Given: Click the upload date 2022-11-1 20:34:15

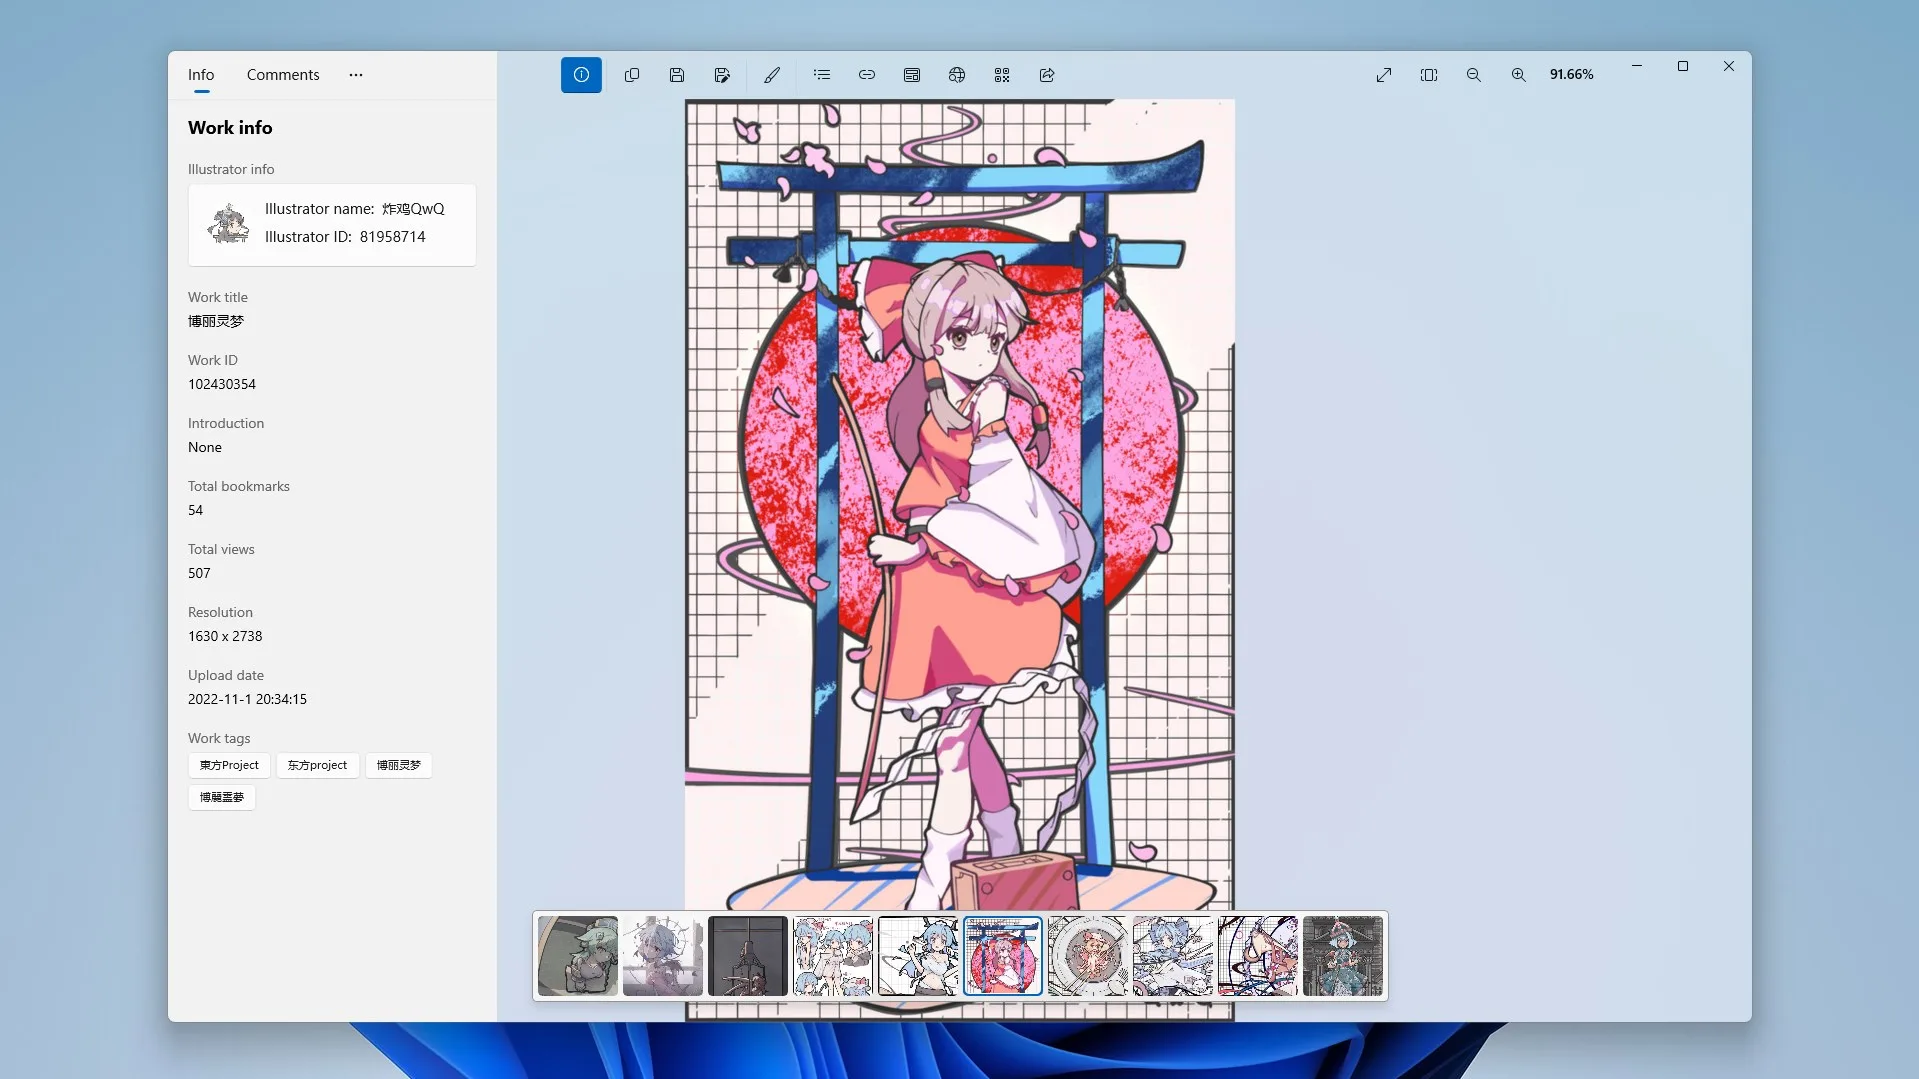Looking at the screenshot, I should [x=247, y=699].
